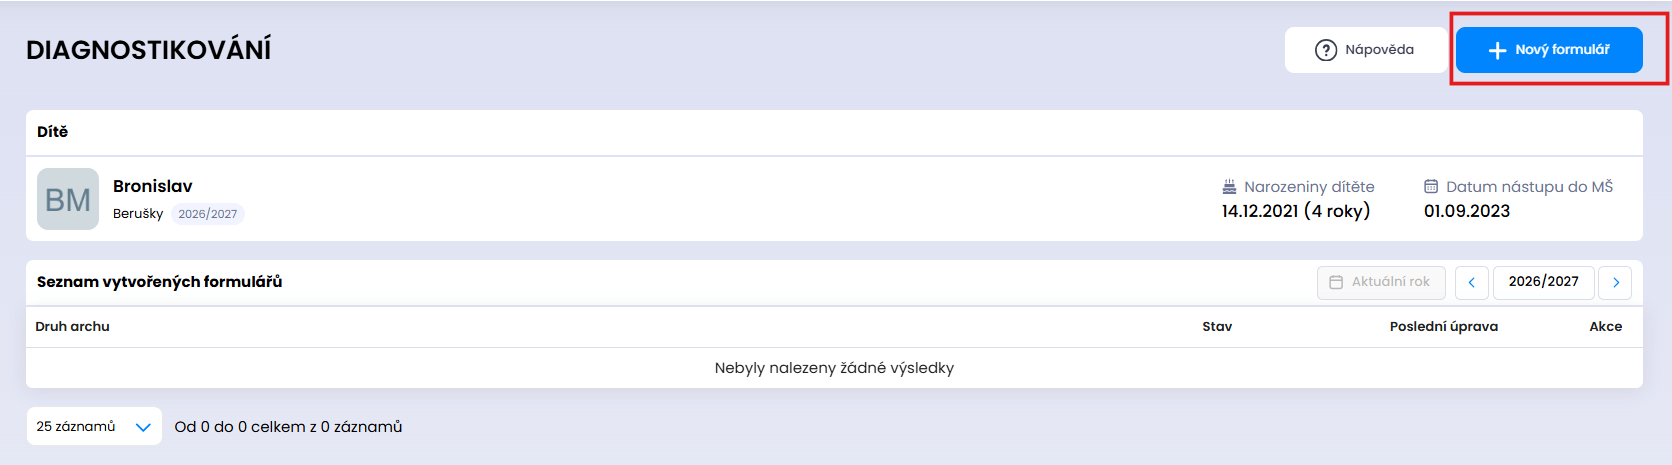Open the Nápověda help button
The height and width of the screenshot is (465, 1672).
pyautogui.click(x=1366, y=50)
